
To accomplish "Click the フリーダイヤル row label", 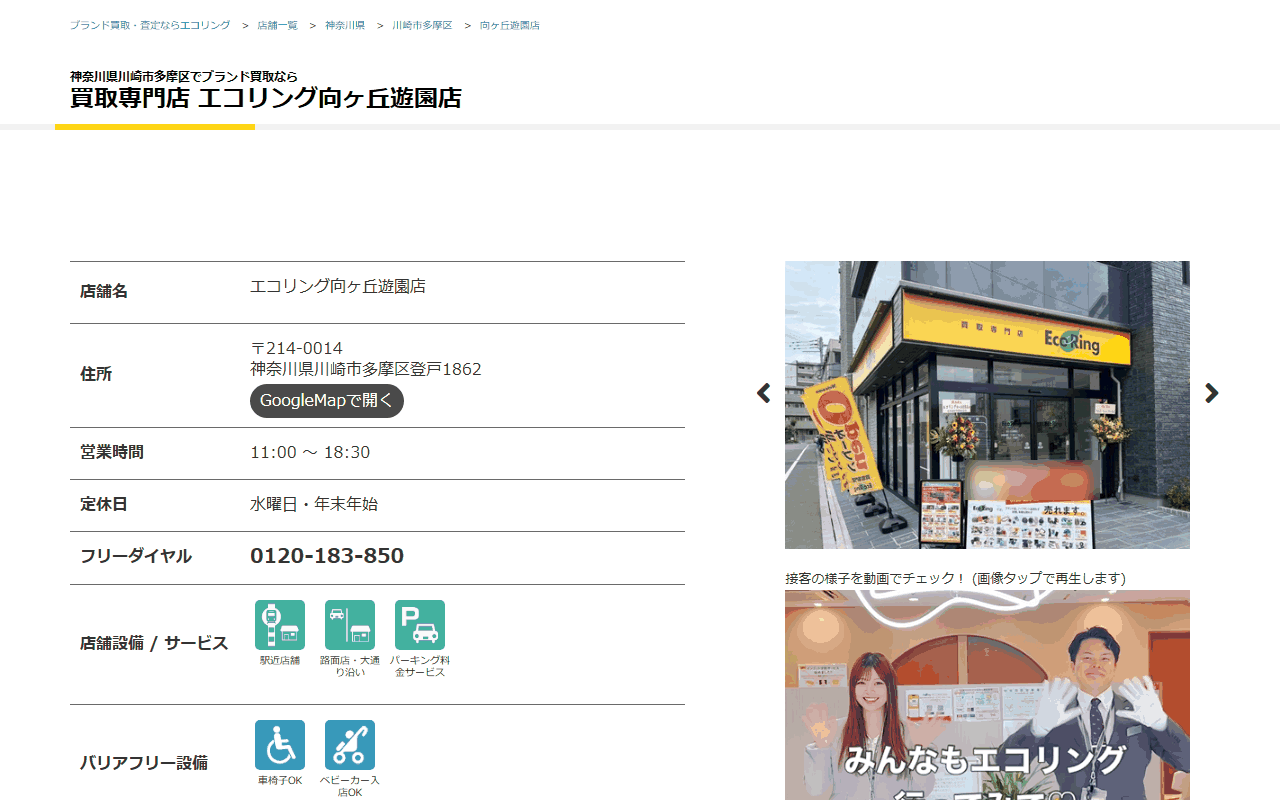I will pyautogui.click(x=136, y=556).
